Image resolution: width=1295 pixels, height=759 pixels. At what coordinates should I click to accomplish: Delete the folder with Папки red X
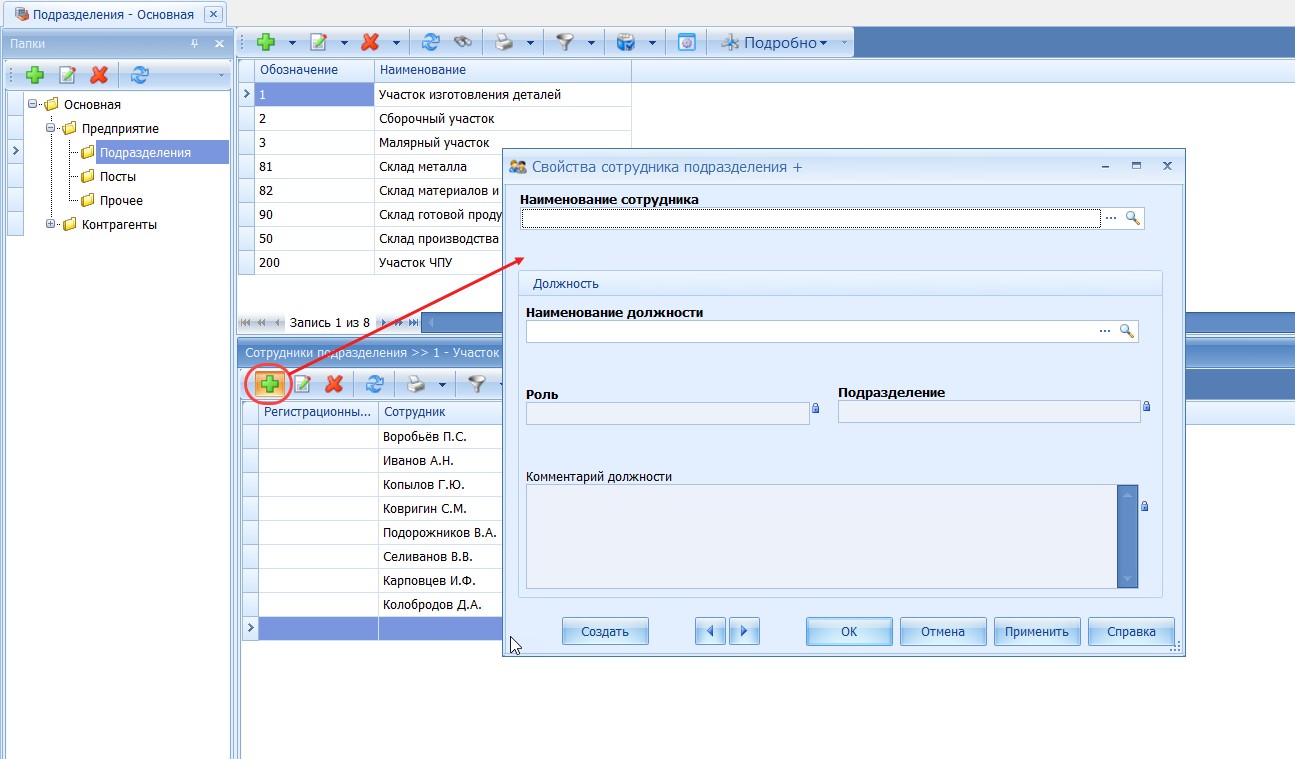point(99,75)
